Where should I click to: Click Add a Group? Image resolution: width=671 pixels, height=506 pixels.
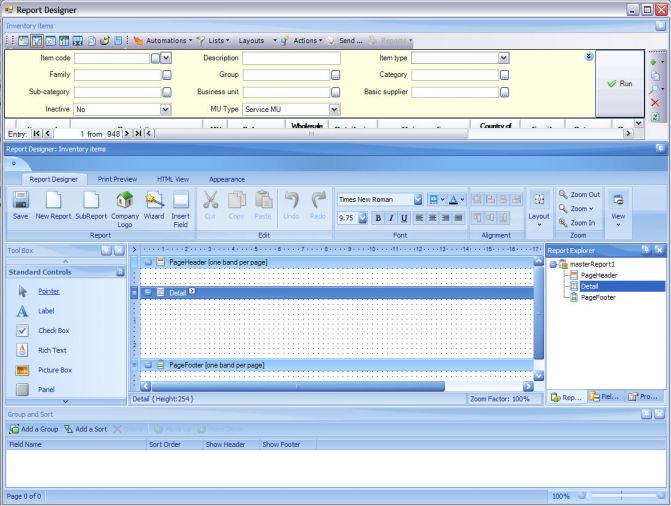34,429
